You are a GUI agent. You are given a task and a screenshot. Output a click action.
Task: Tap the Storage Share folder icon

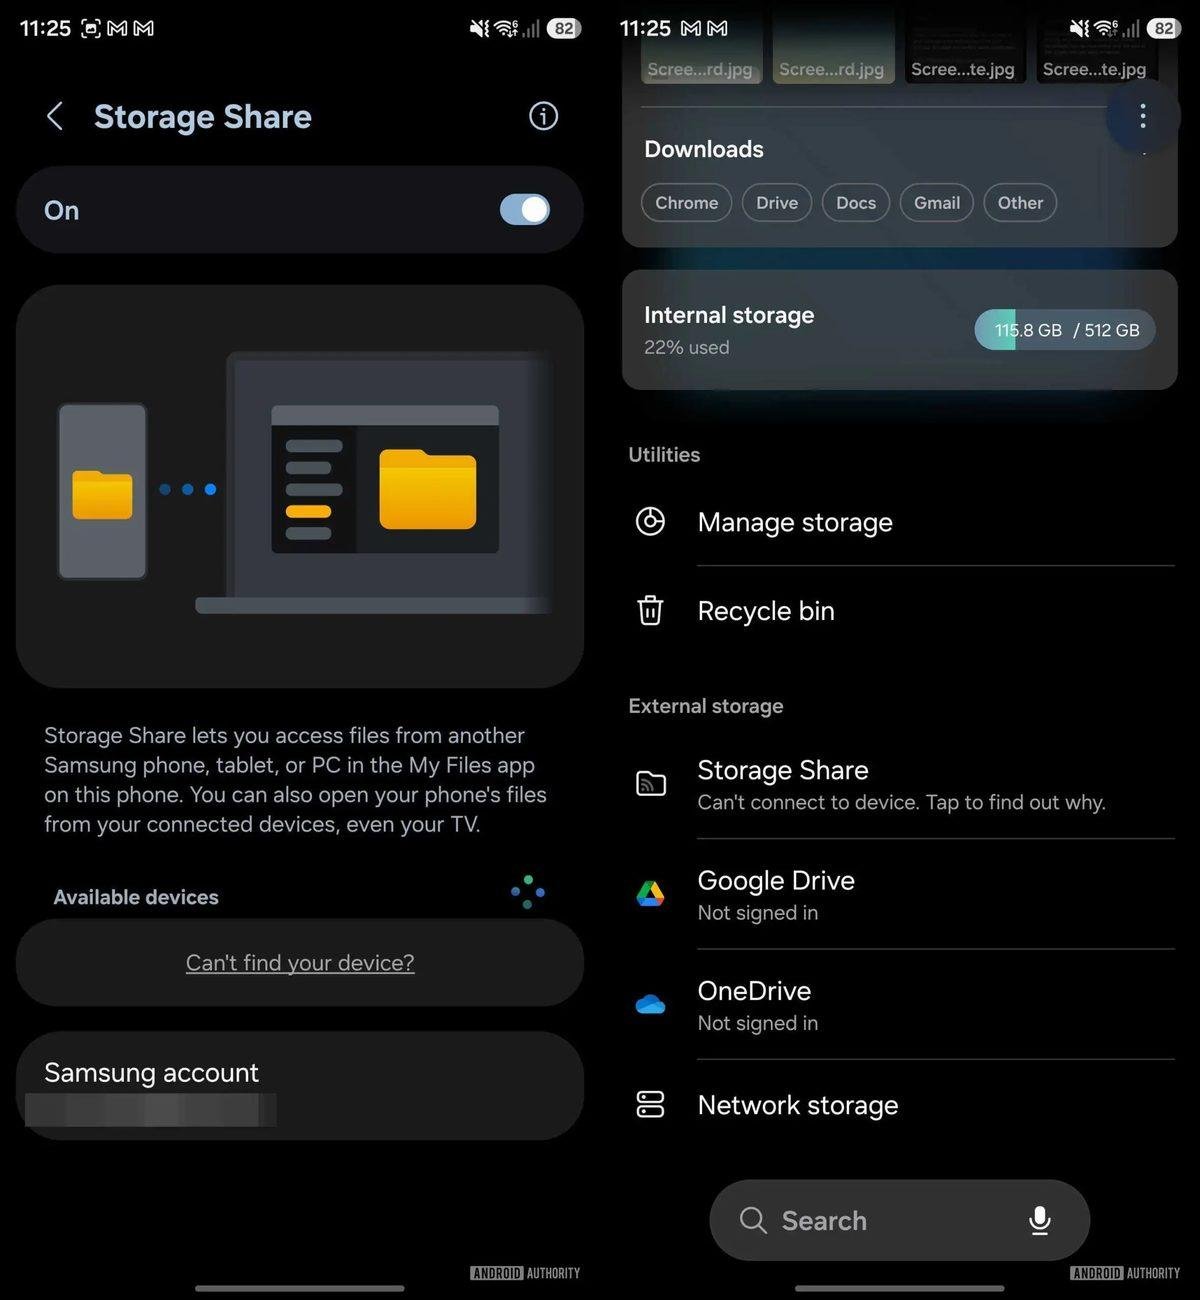coord(650,785)
